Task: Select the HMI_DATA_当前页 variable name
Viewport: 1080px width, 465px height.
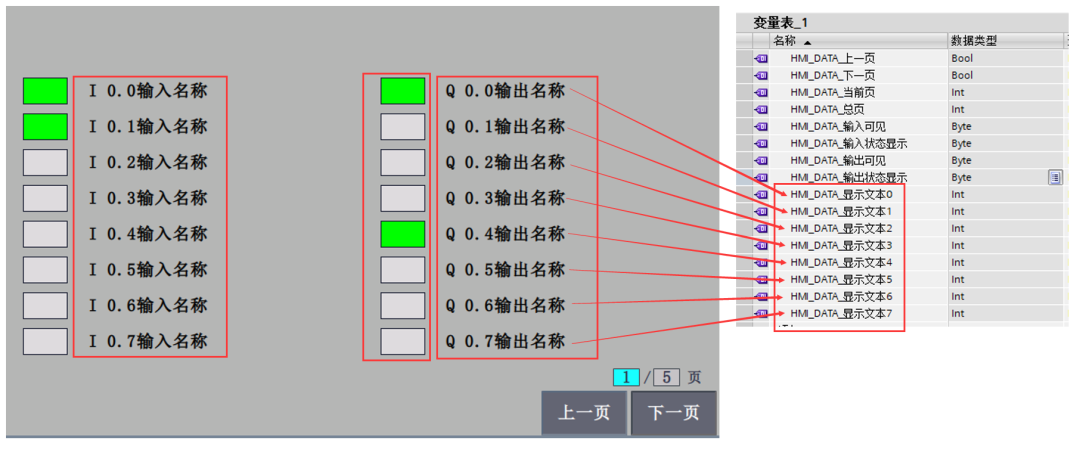Action: 832,92
